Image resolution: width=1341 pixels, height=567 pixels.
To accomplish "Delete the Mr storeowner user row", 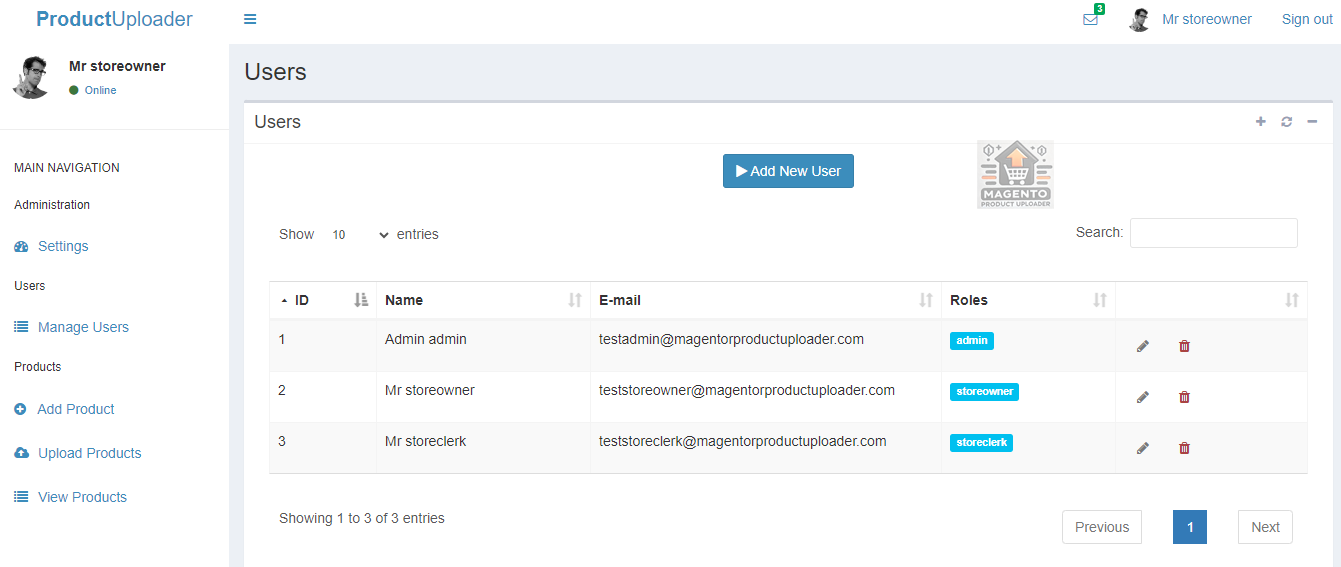I will point(1184,397).
